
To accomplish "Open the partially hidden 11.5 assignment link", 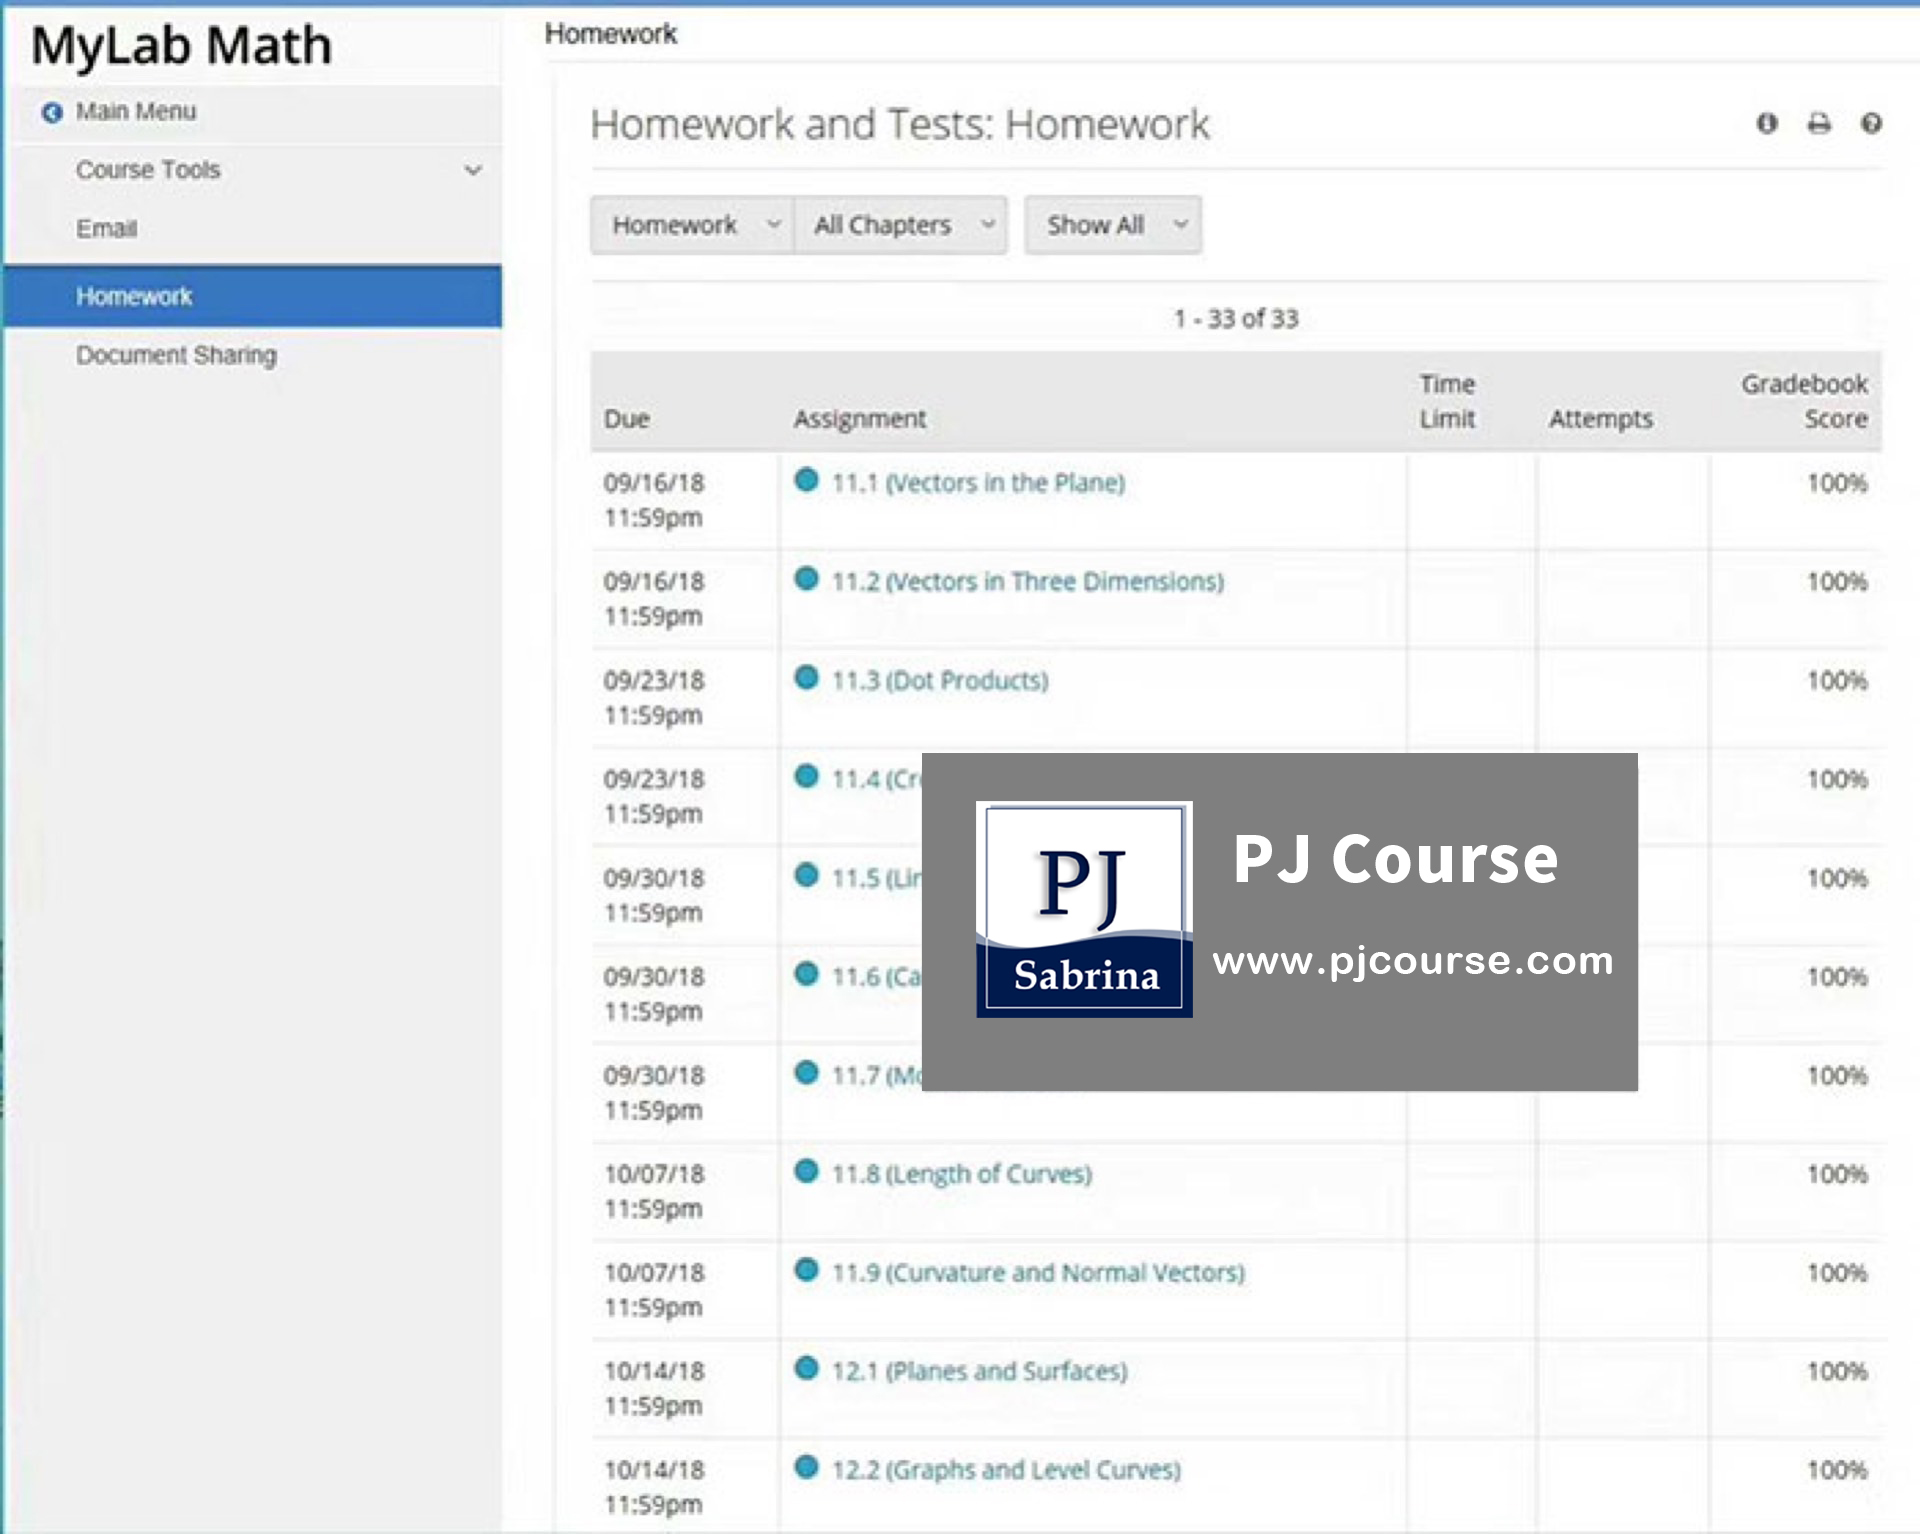I will click(x=876, y=878).
